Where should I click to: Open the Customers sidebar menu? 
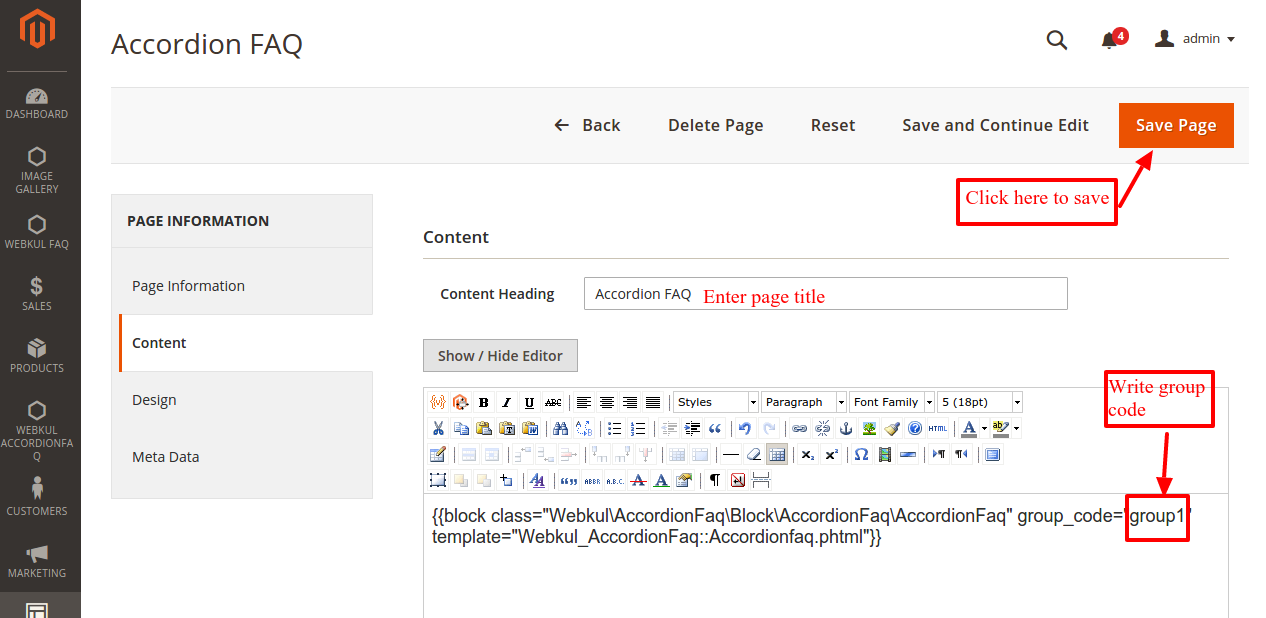(x=37, y=496)
